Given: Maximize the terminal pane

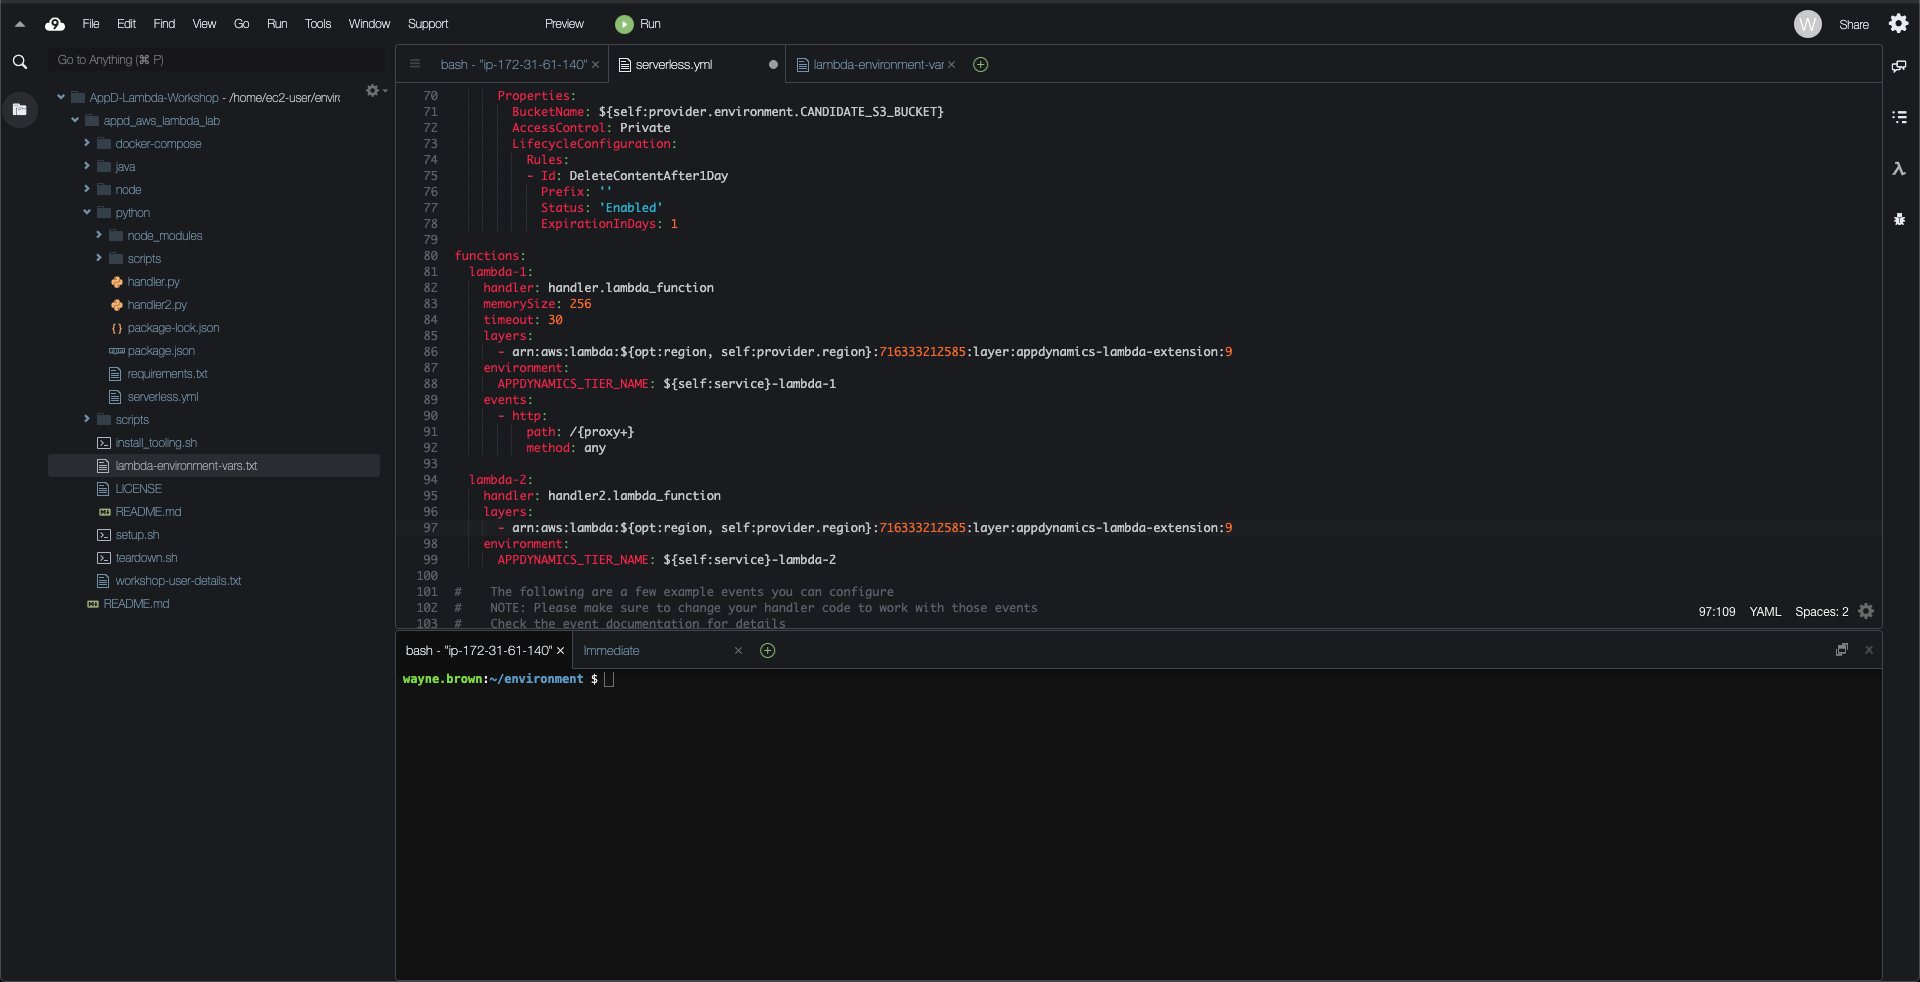Looking at the screenshot, I should pos(1841,650).
